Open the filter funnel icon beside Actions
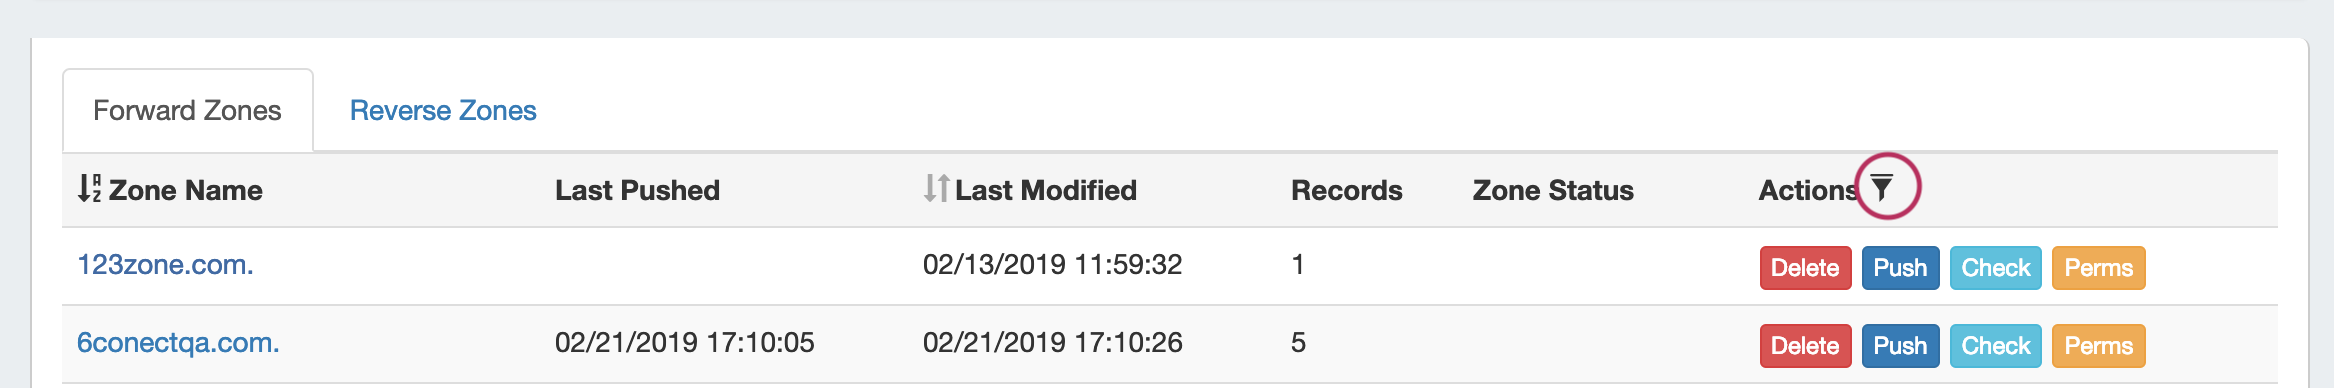Screen dimensions: 2334x388 [x=1882, y=187]
